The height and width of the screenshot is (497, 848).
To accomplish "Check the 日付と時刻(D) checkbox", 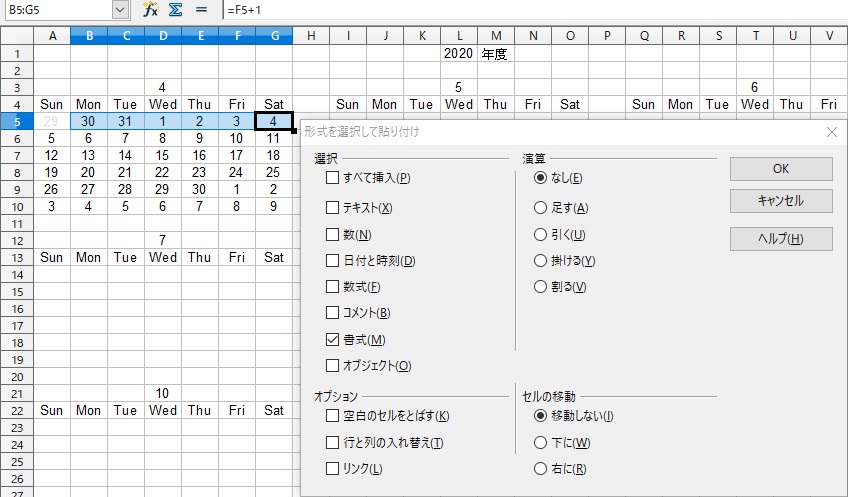I will pyautogui.click(x=332, y=260).
